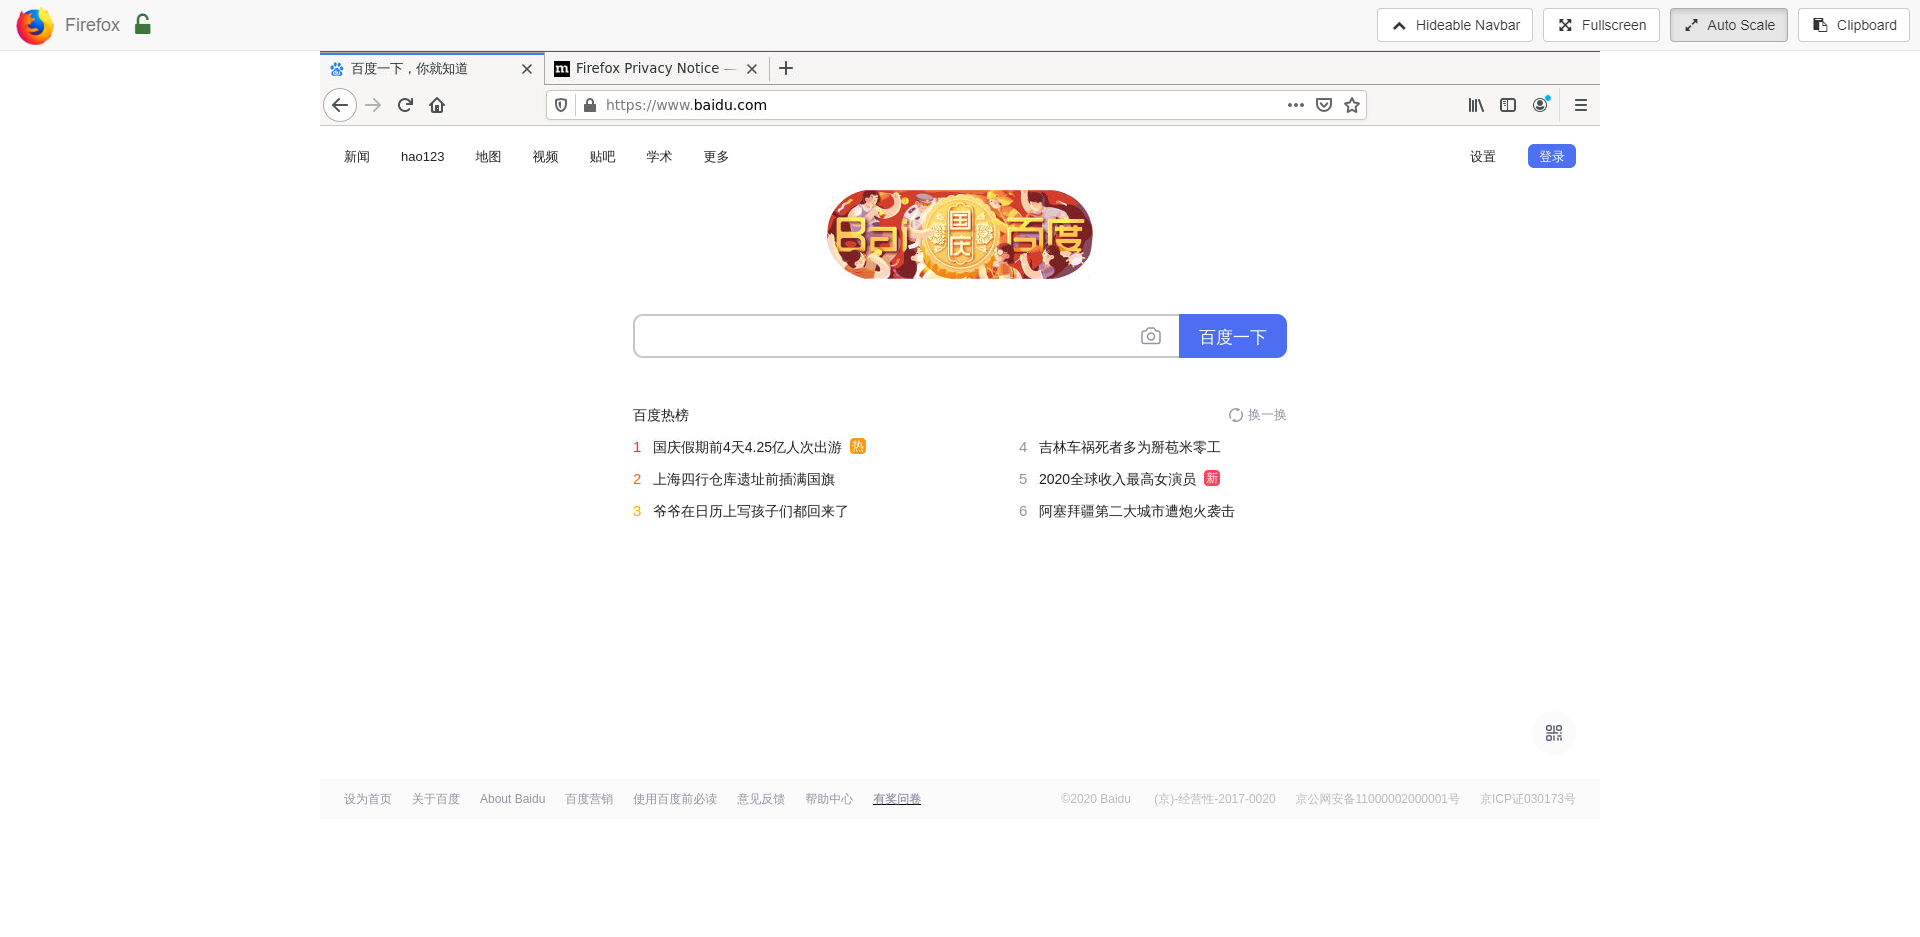The image size is (1920, 937).
Task: Expand the 更多 menu
Action: coord(716,157)
